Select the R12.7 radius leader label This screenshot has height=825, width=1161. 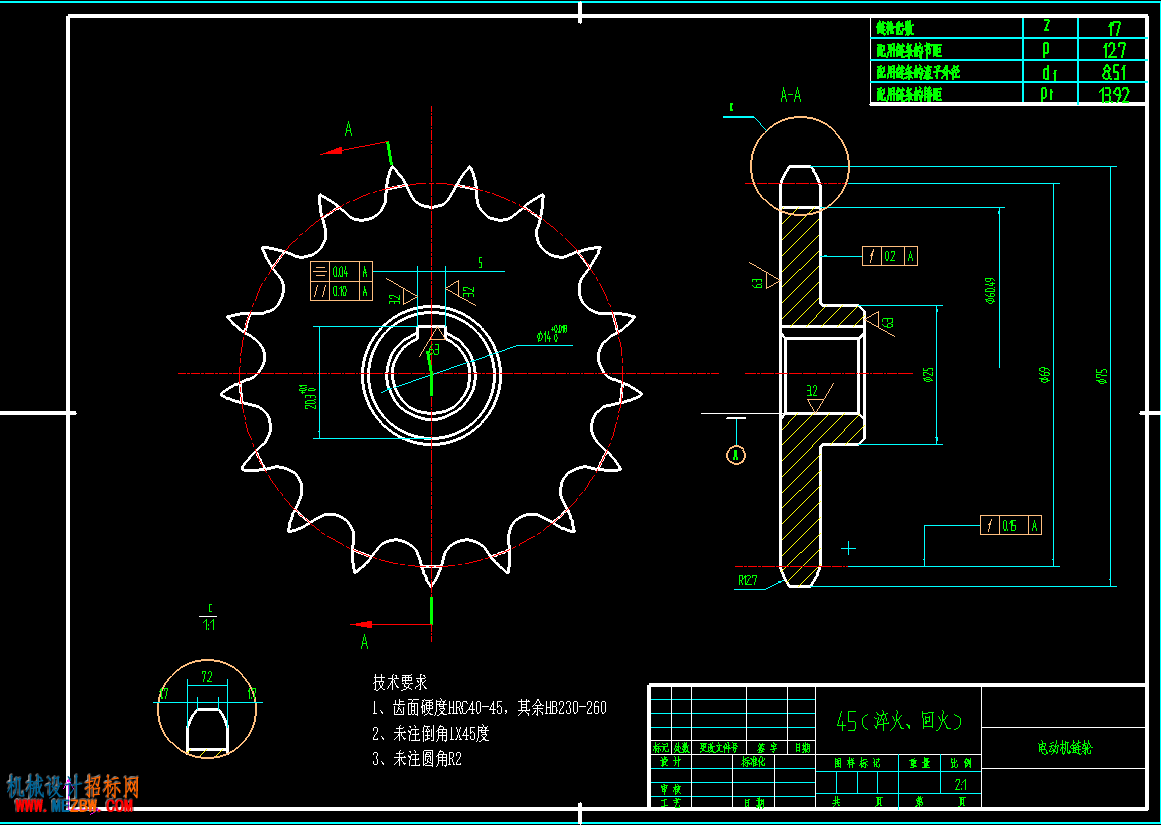tap(747, 582)
